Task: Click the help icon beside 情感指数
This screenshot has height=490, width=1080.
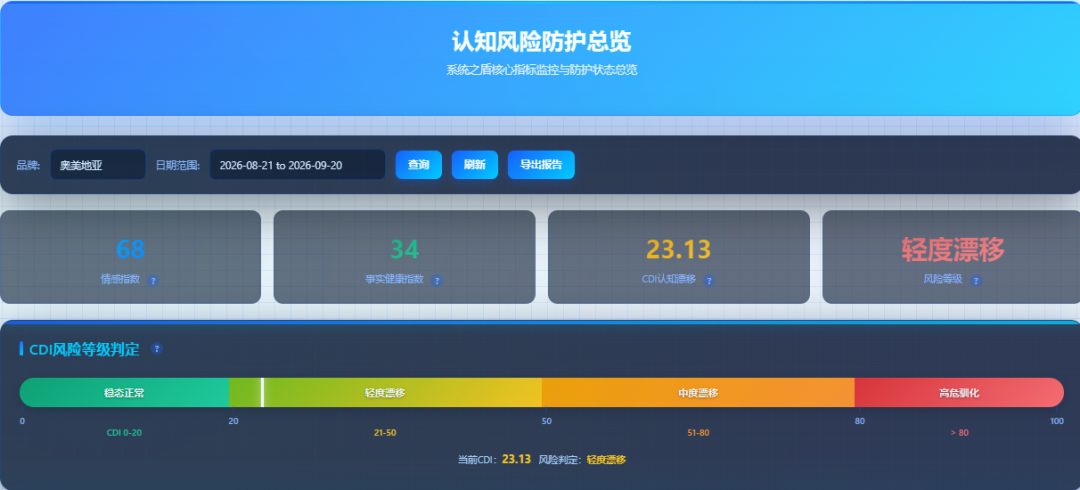Action: pyautogui.click(x=154, y=280)
